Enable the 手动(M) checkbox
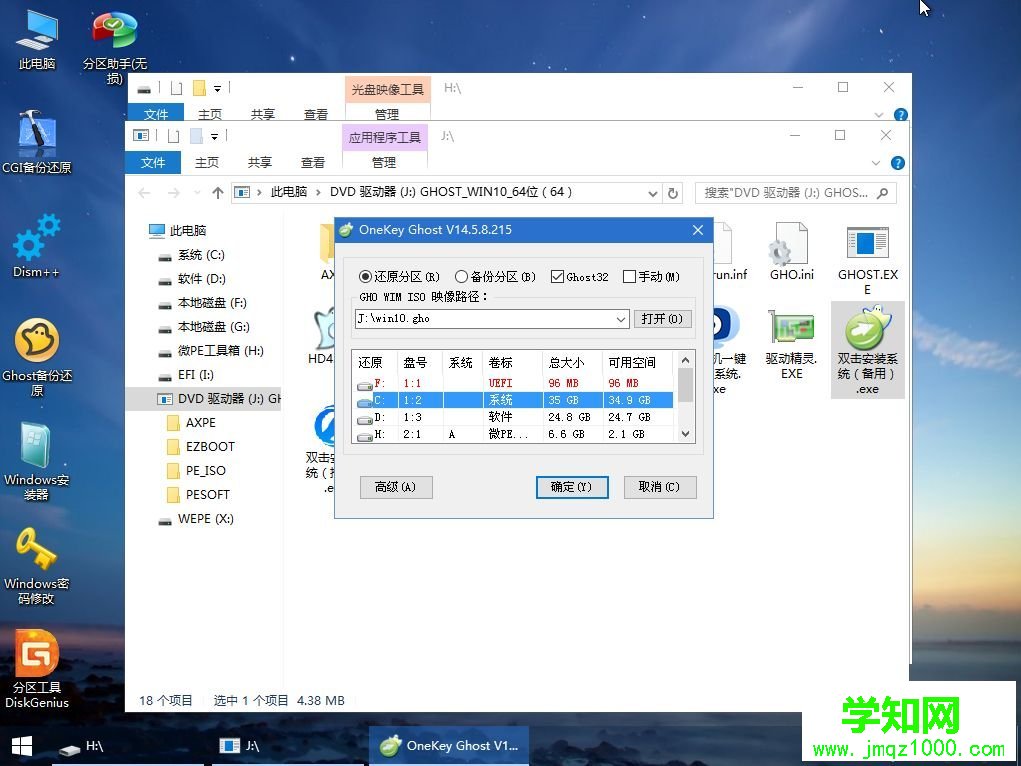The width and height of the screenshot is (1021, 766). coord(629,277)
